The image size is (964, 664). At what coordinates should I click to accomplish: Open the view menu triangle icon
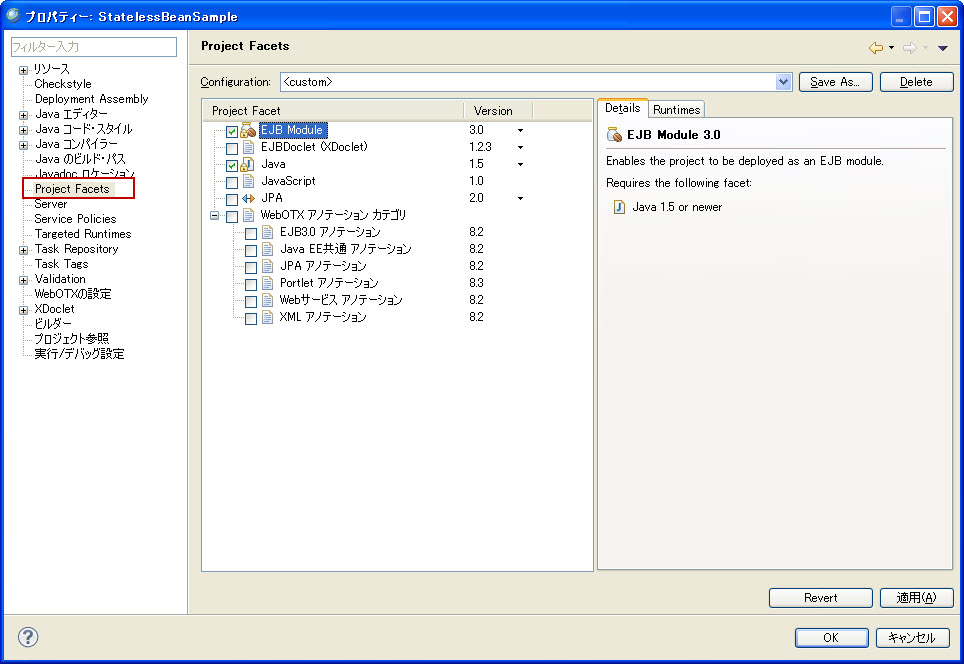click(x=942, y=47)
